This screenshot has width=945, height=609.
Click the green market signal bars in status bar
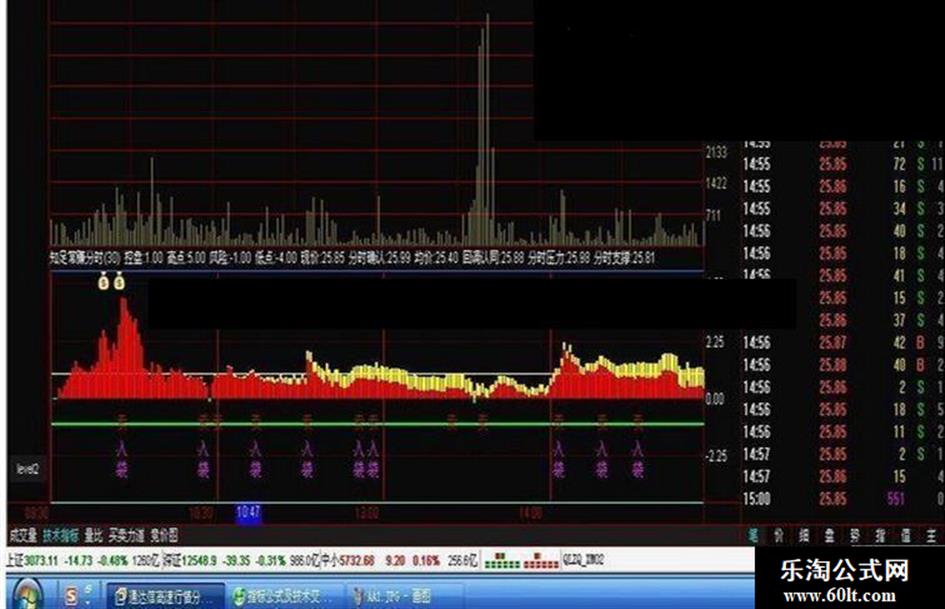[x=502, y=561]
